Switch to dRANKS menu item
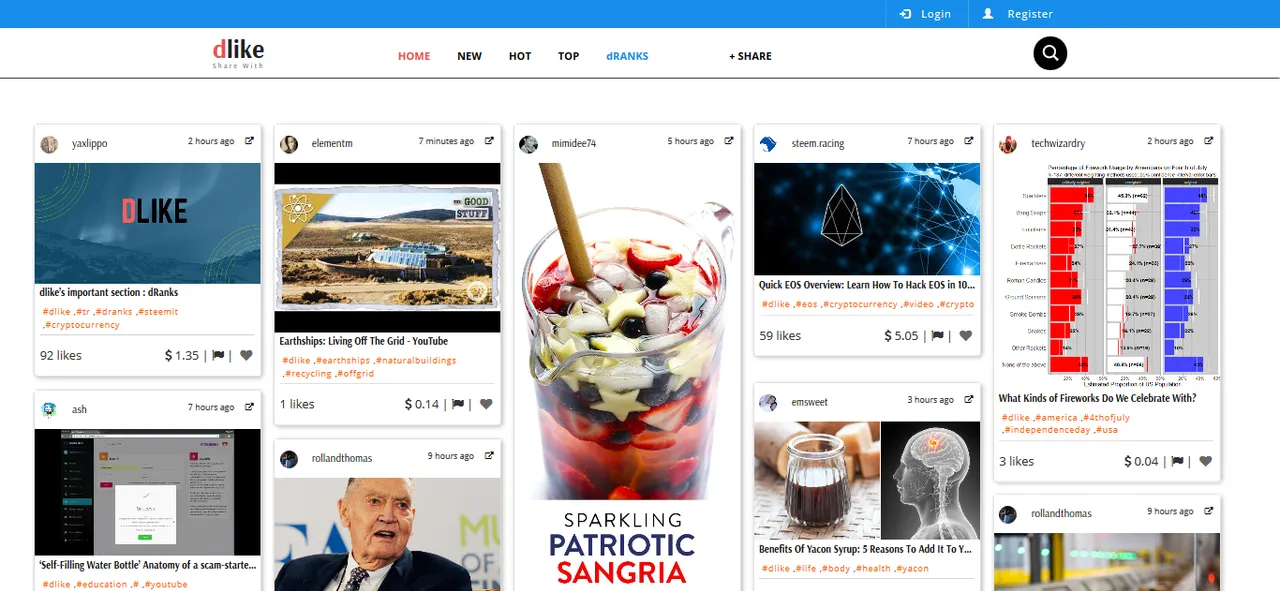Screen dimensions: 1280x591 tap(627, 56)
